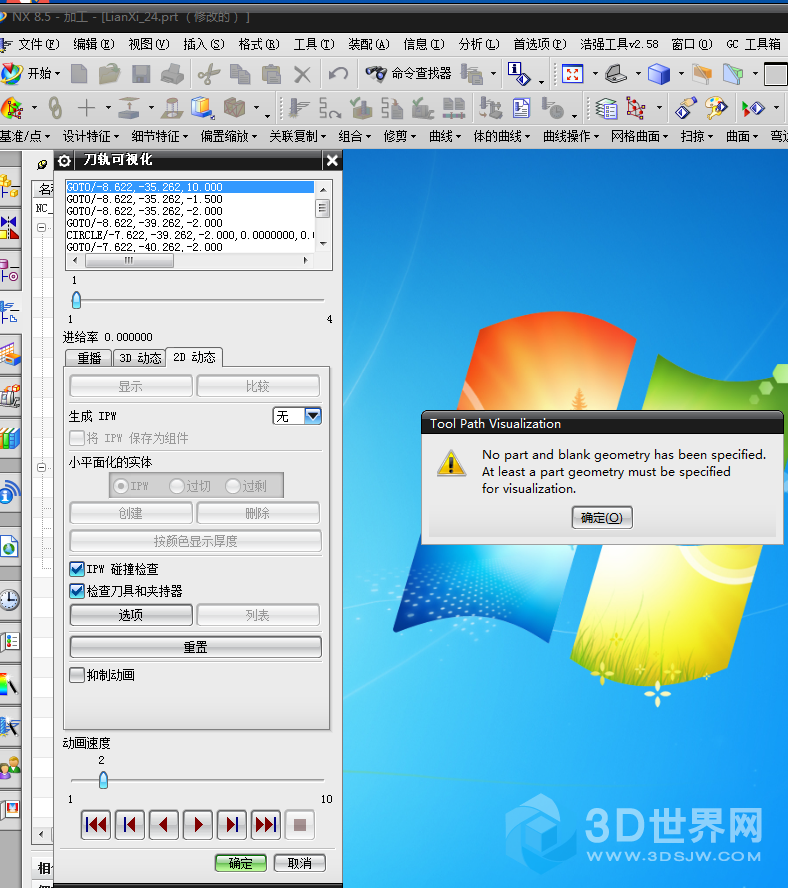Click the tool path position slider handle
This screenshot has height=888, width=788.
pos(76,300)
